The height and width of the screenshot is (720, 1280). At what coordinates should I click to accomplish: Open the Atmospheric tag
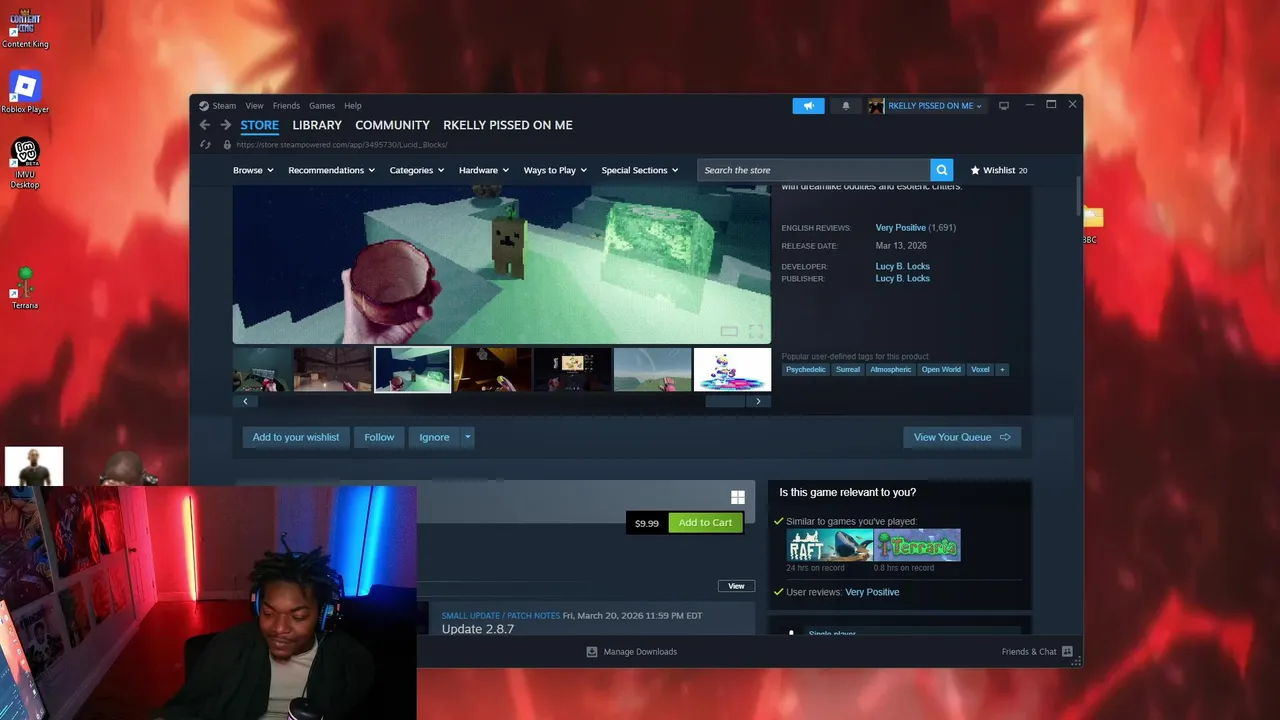coord(890,370)
